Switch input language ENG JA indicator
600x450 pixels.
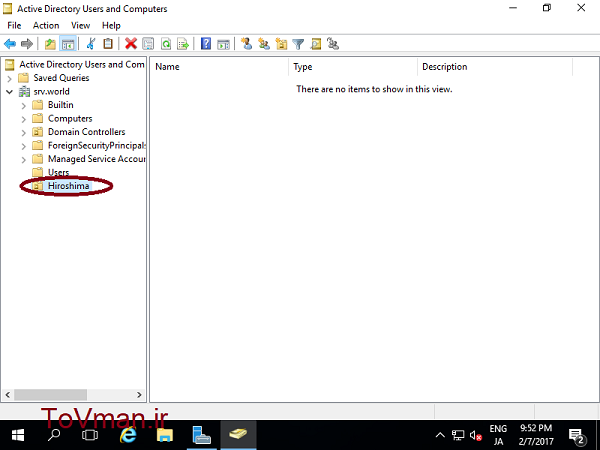tap(498, 435)
